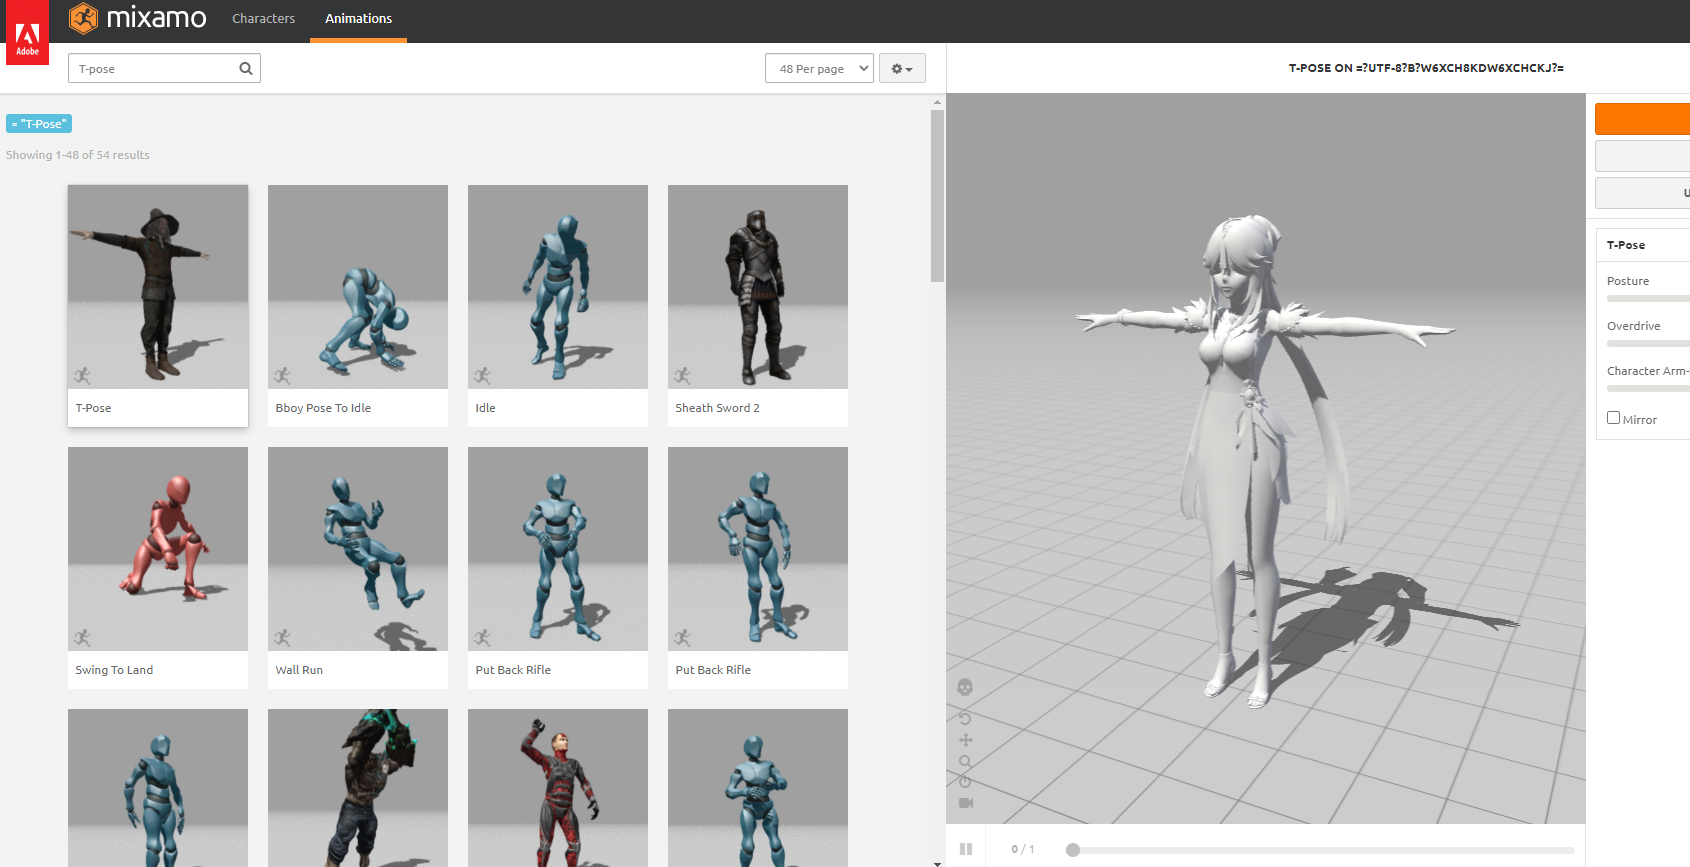Image resolution: width=1690 pixels, height=867 pixels.
Task: Click the "Sheath Sword 2" label
Action: click(x=717, y=408)
